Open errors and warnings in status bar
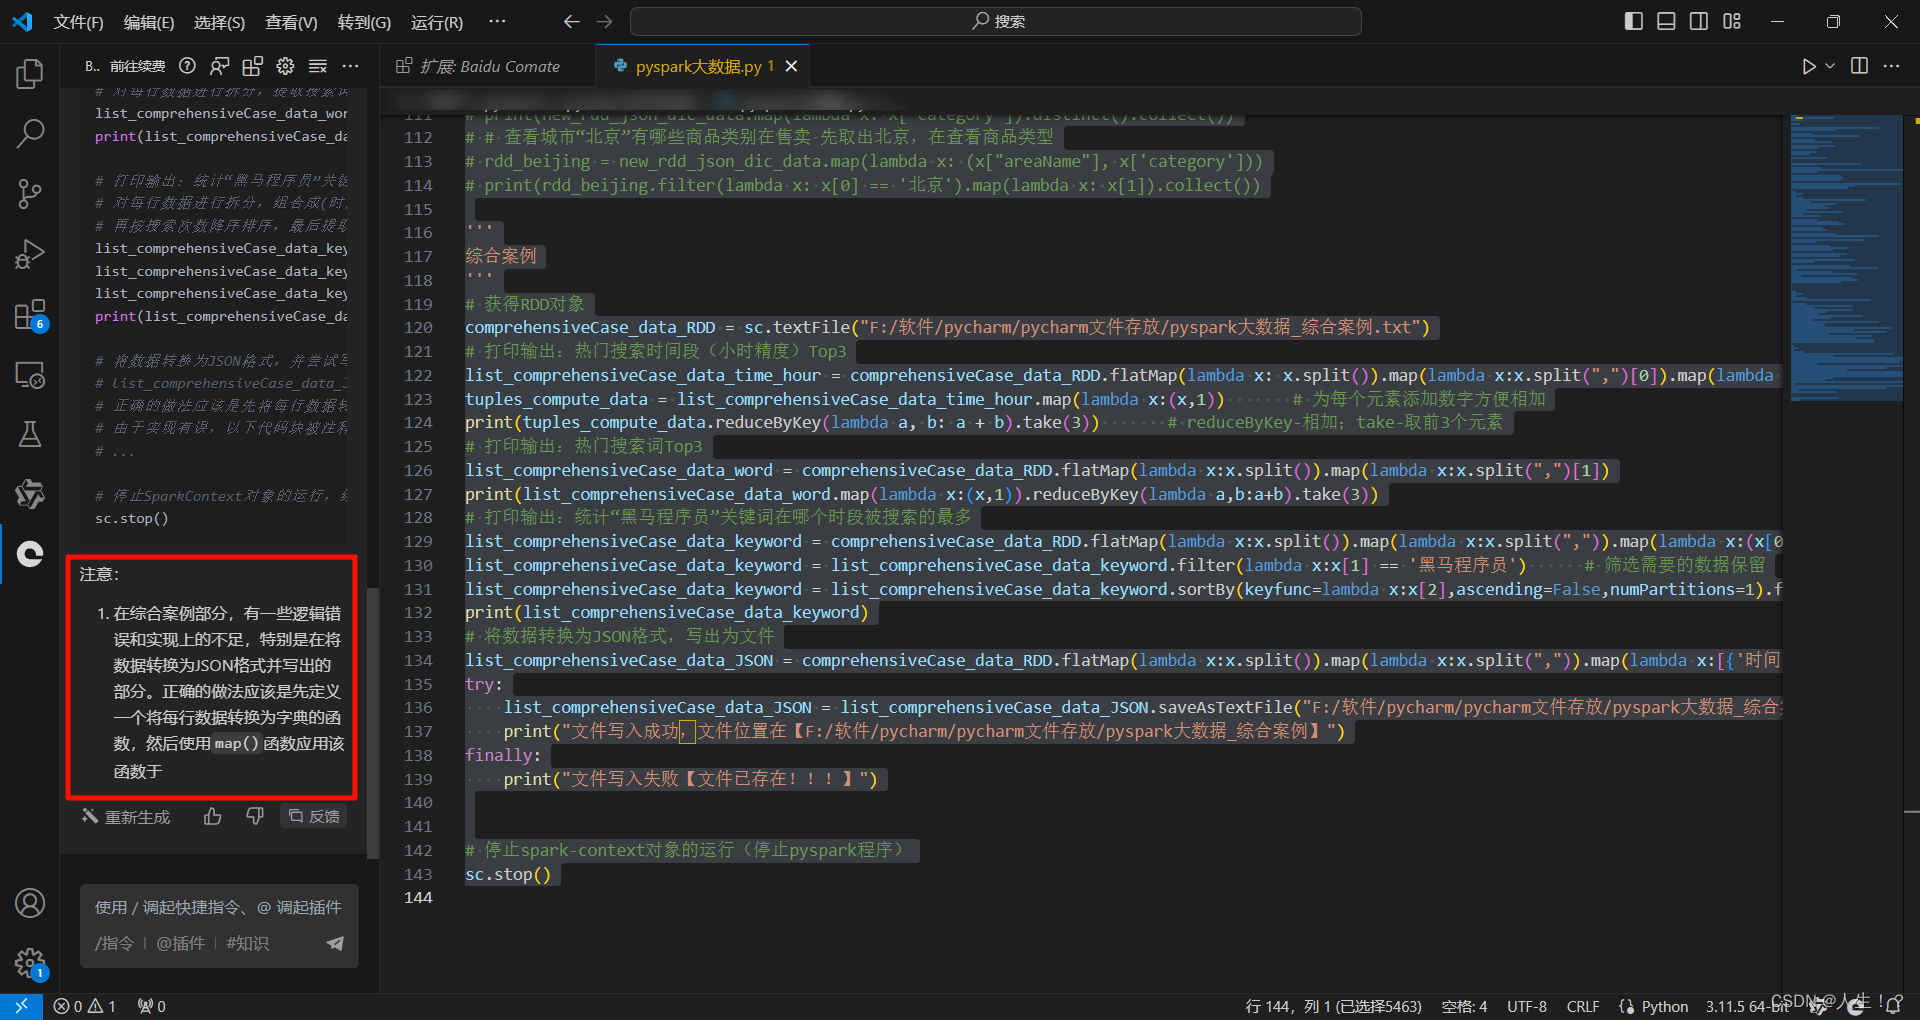 pos(85,1006)
